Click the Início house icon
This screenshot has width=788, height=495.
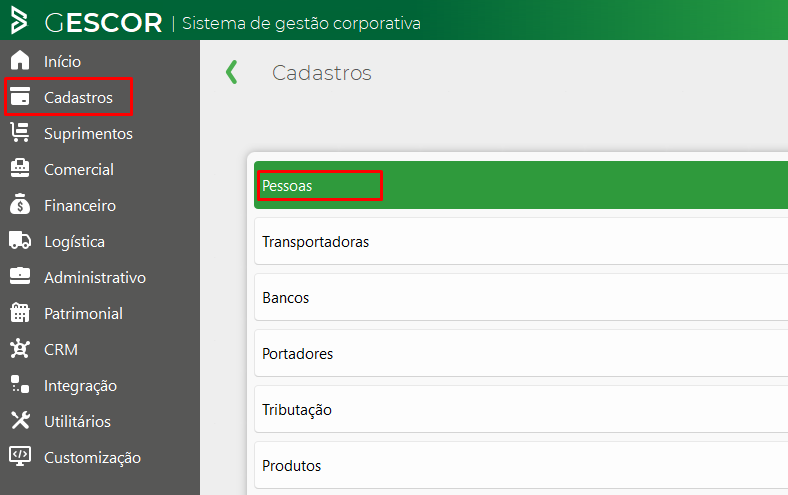pyautogui.click(x=20, y=60)
